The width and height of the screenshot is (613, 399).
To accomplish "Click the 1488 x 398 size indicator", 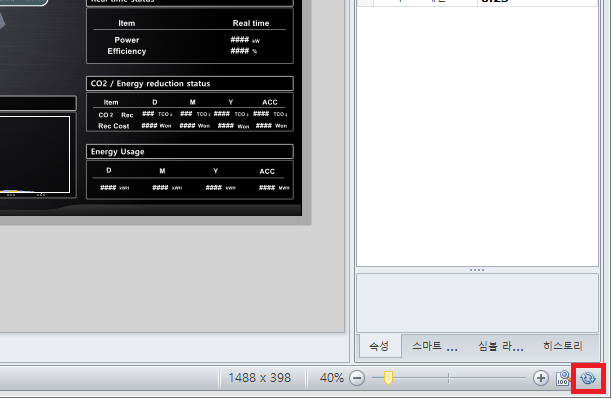I will coord(260,378).
